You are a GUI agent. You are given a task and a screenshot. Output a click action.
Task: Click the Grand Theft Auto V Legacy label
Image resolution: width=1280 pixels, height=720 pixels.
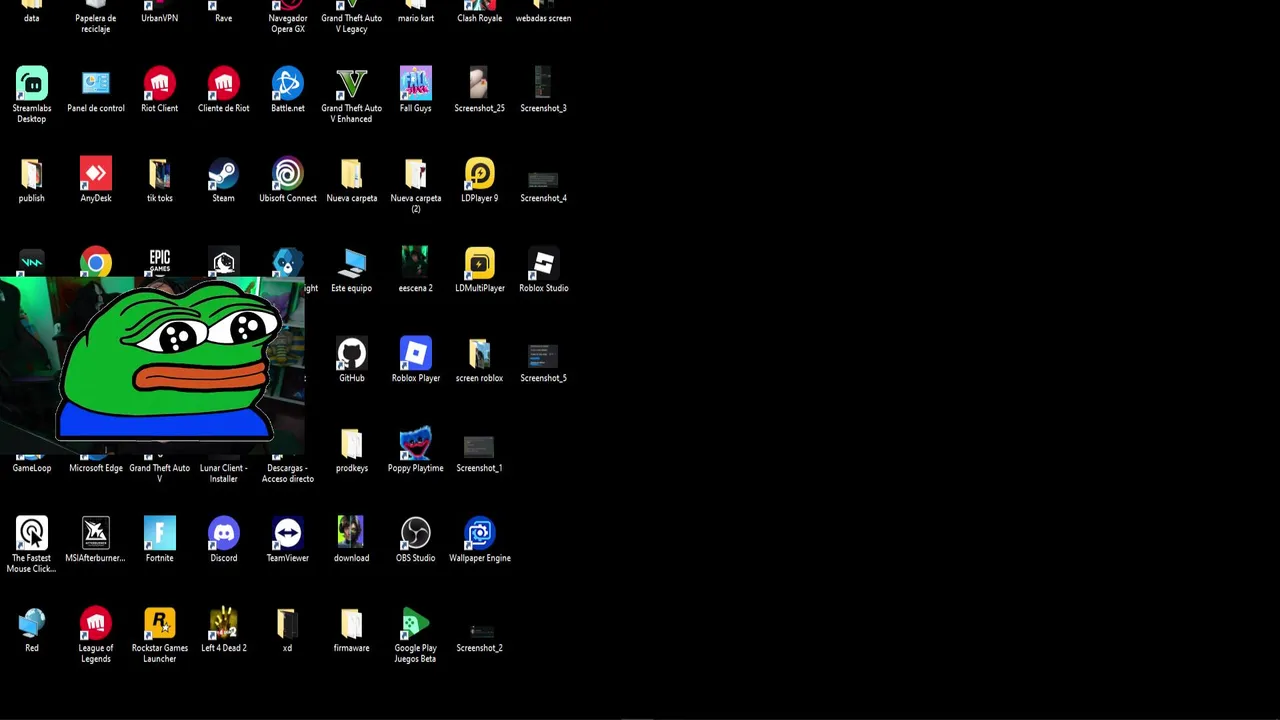351,23
